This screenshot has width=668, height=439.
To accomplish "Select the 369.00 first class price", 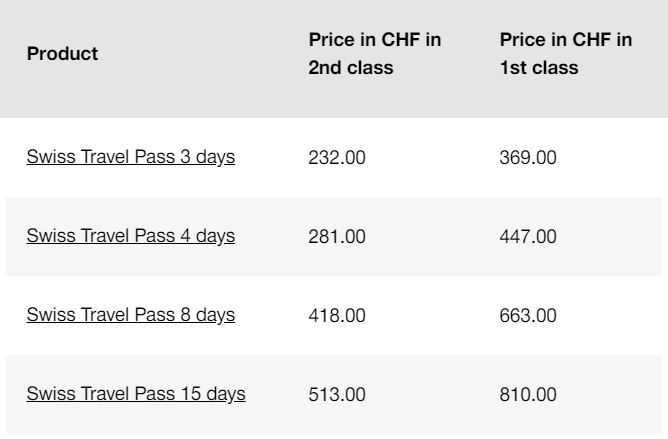I will (528, 158).
